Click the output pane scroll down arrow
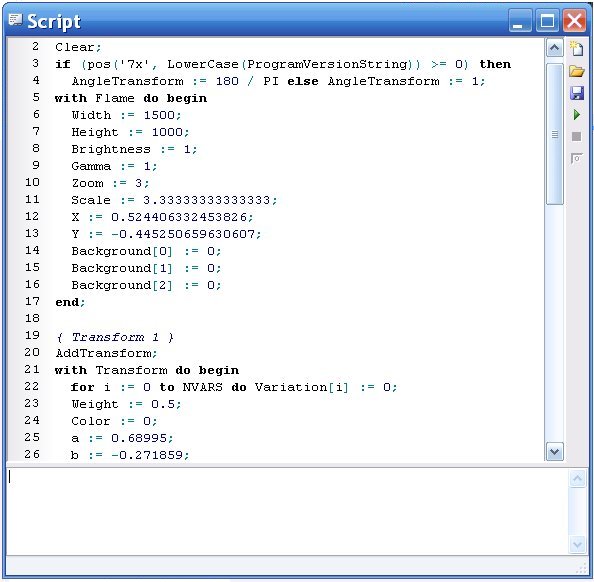The height and width of the screenshot is (582, 594). pos(577,544)
